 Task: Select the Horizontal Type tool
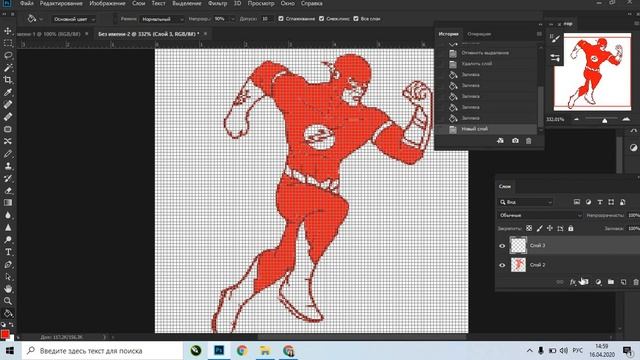coord(8,252)
